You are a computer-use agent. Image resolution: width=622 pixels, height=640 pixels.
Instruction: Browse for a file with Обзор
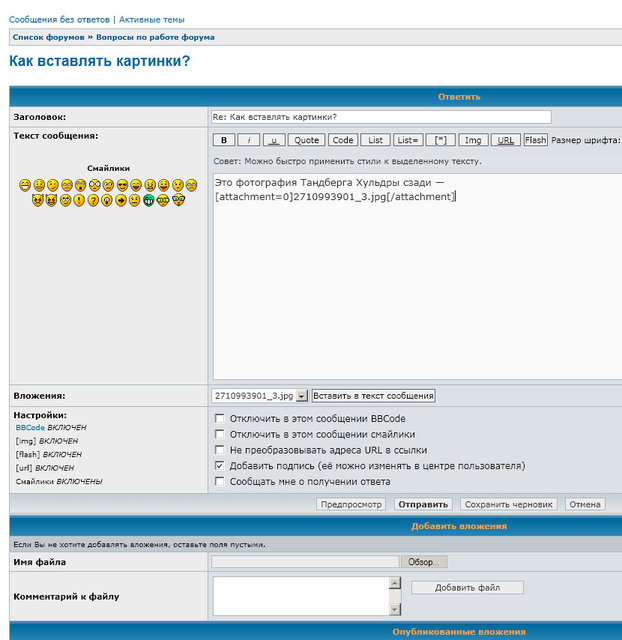[x=424, y=562]
